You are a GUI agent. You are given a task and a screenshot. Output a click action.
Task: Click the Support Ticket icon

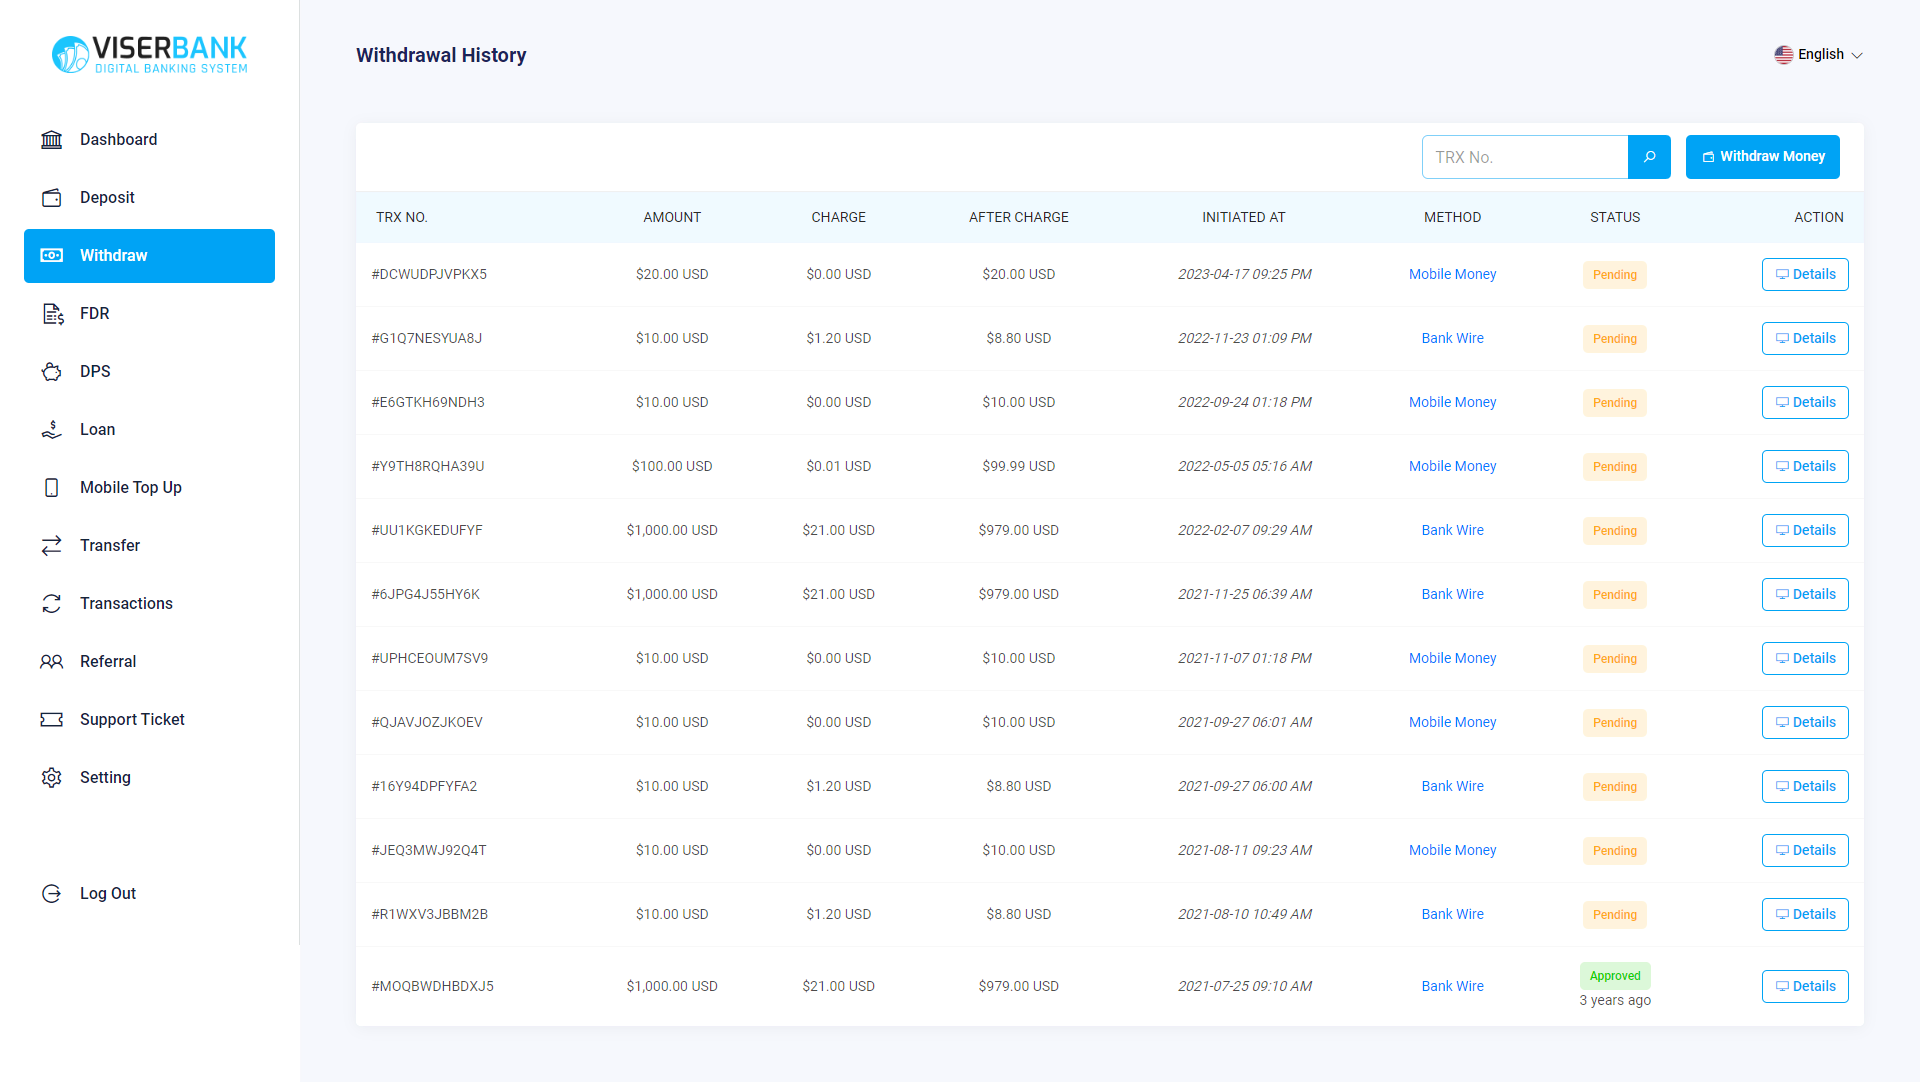[x=52, y=720]
